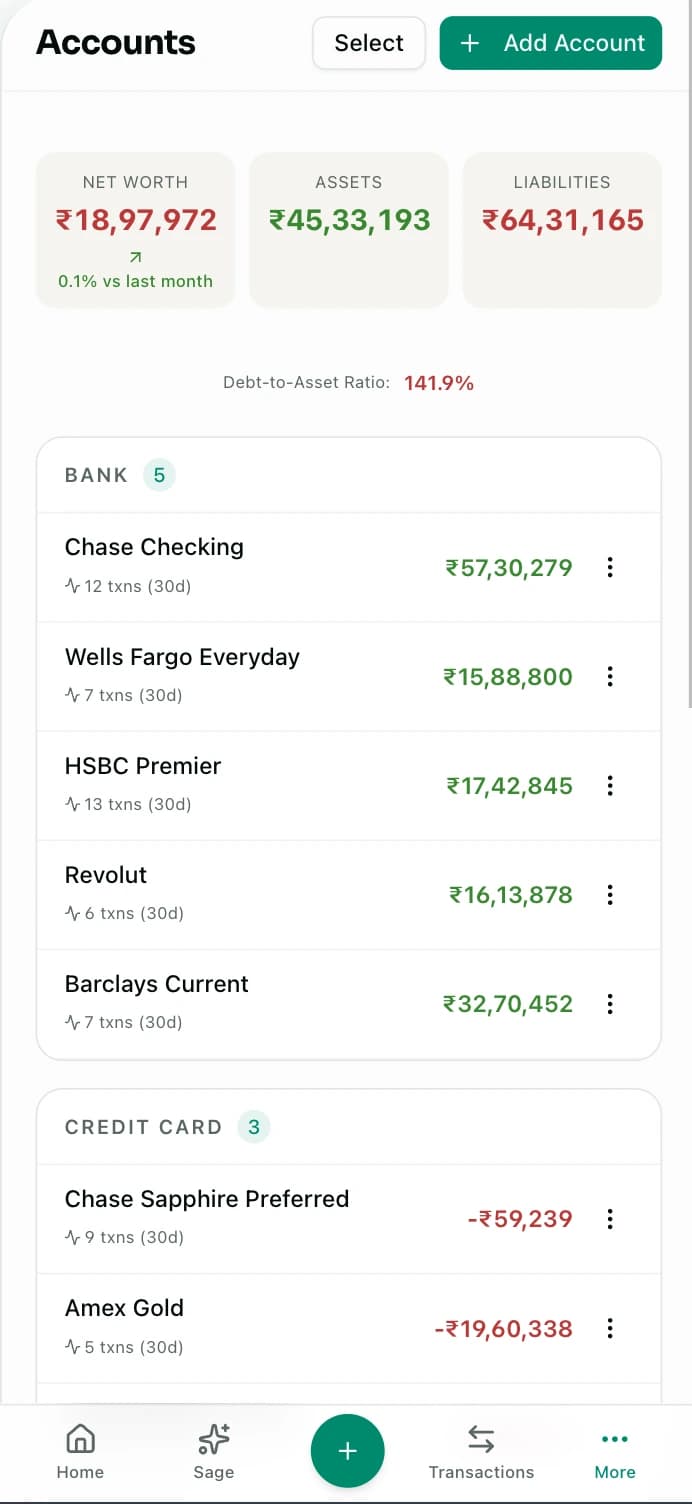Tap the CREDIT CARD section count badge
The image size is (692, 1504).
tap(254, 1127)
